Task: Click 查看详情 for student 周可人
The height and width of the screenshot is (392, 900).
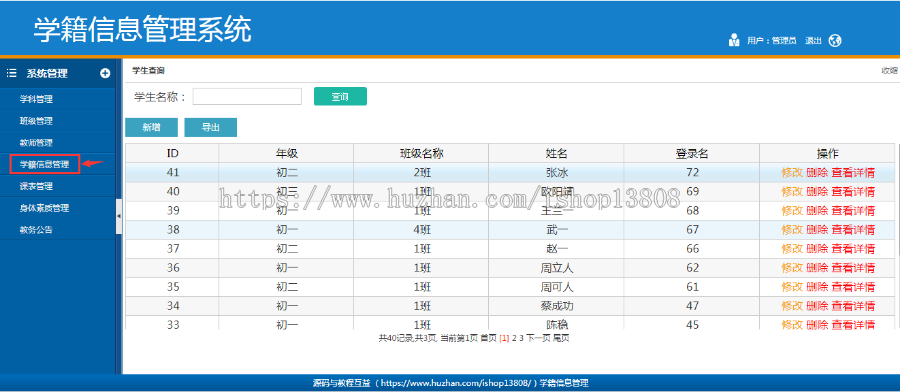Action: pos(853,286)
